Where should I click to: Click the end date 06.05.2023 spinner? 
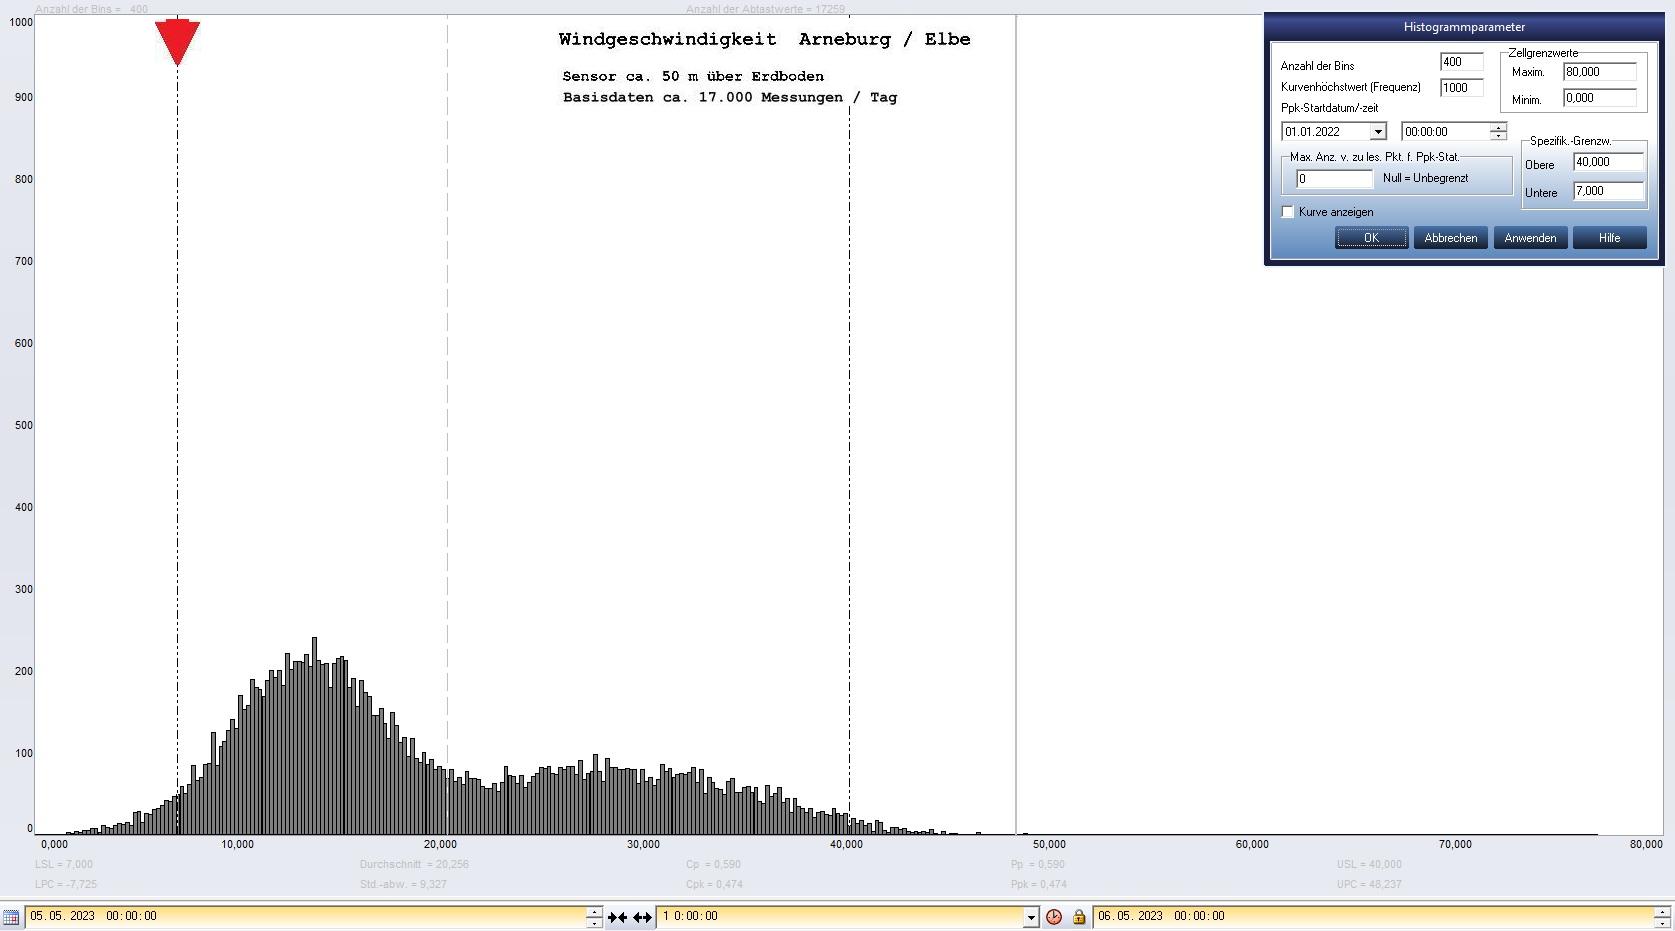(x=1661, y=917)
